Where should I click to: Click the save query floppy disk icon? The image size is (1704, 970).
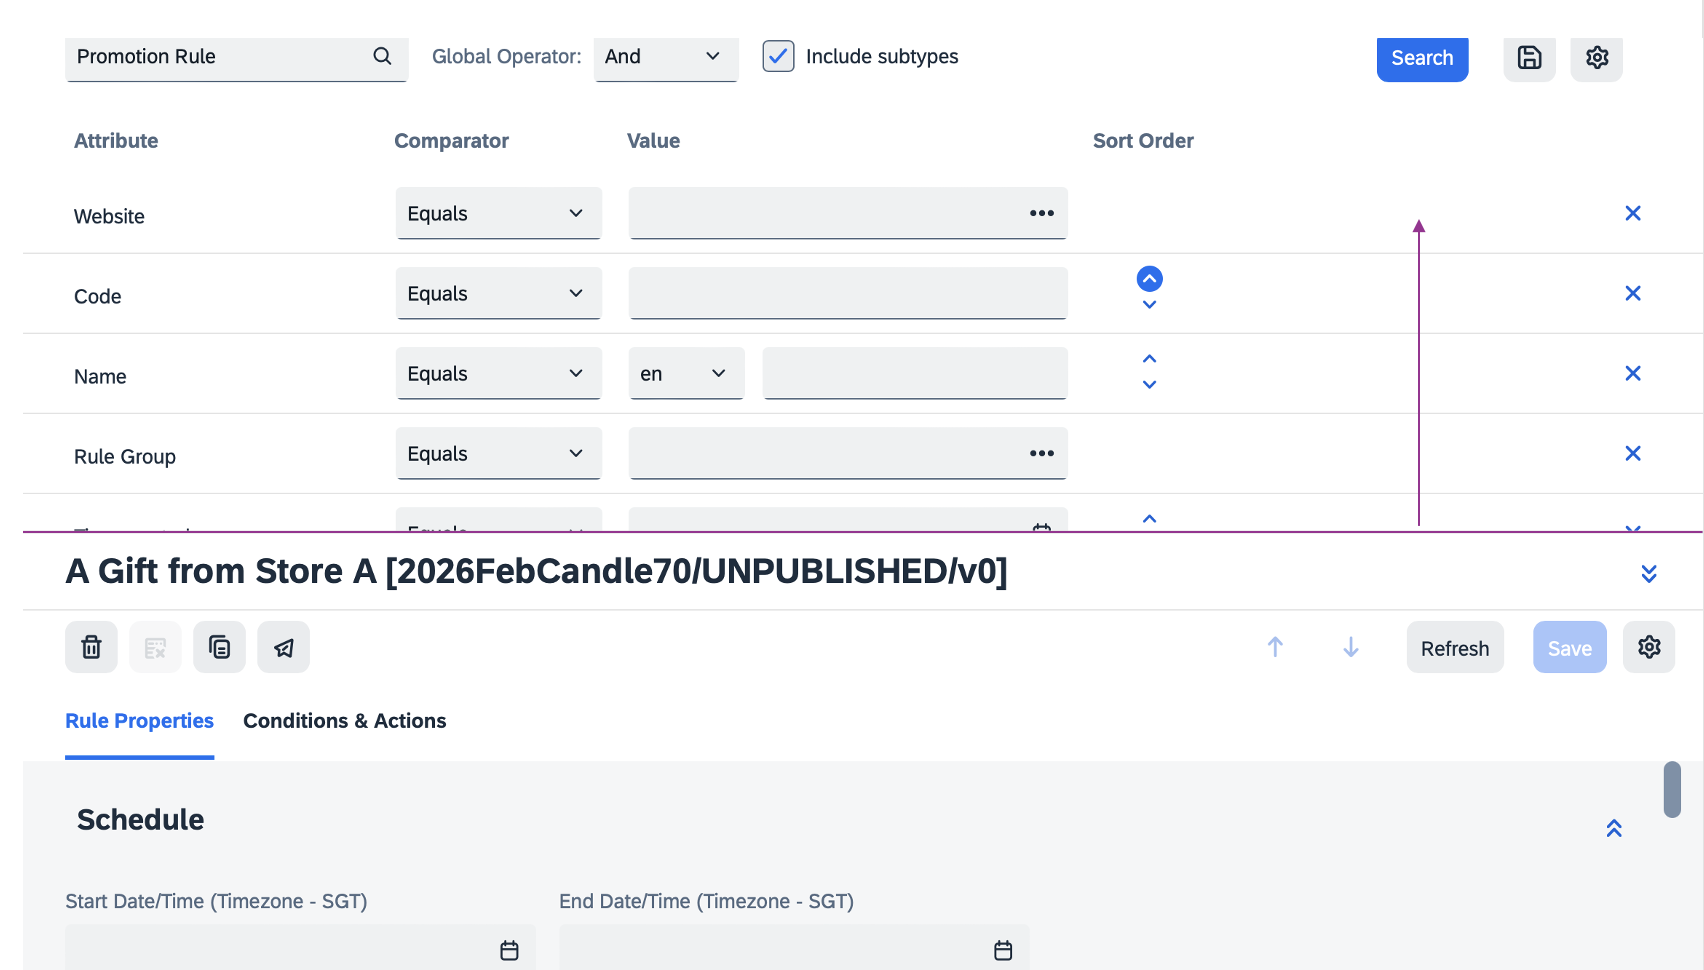pos(1529,58)
